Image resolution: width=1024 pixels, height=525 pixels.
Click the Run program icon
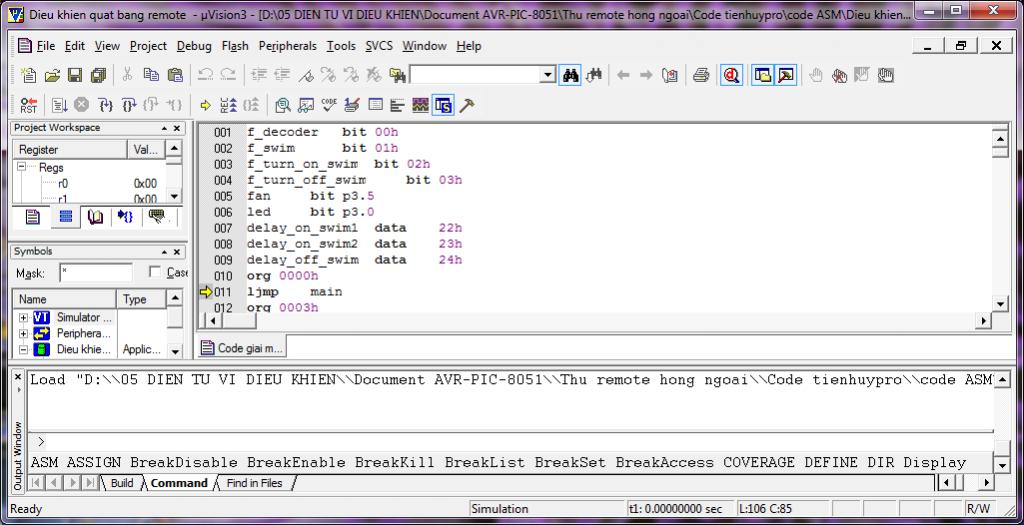click(x=59, y=105)
